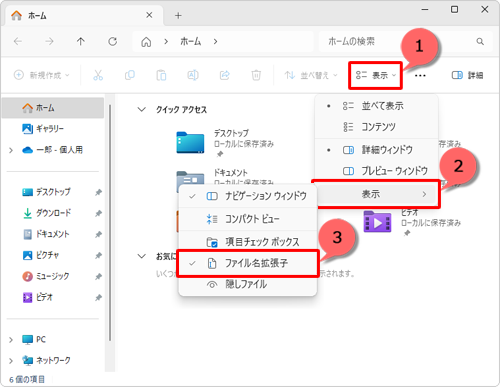The width and height of the screenshot is (500, 387).
Task: Toggle コンパクト ビュー option
Action: pyautogui.click(x=248, y=219)
